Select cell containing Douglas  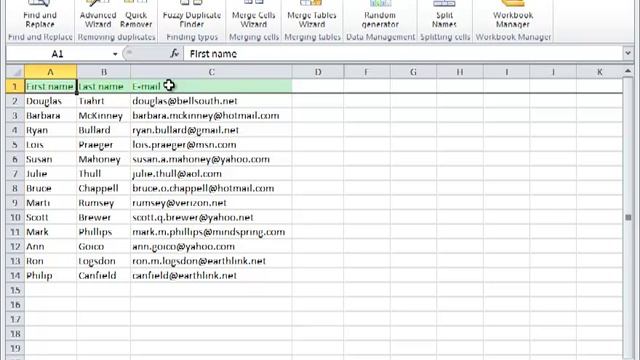pyautogui.click(x=51, y=101)
